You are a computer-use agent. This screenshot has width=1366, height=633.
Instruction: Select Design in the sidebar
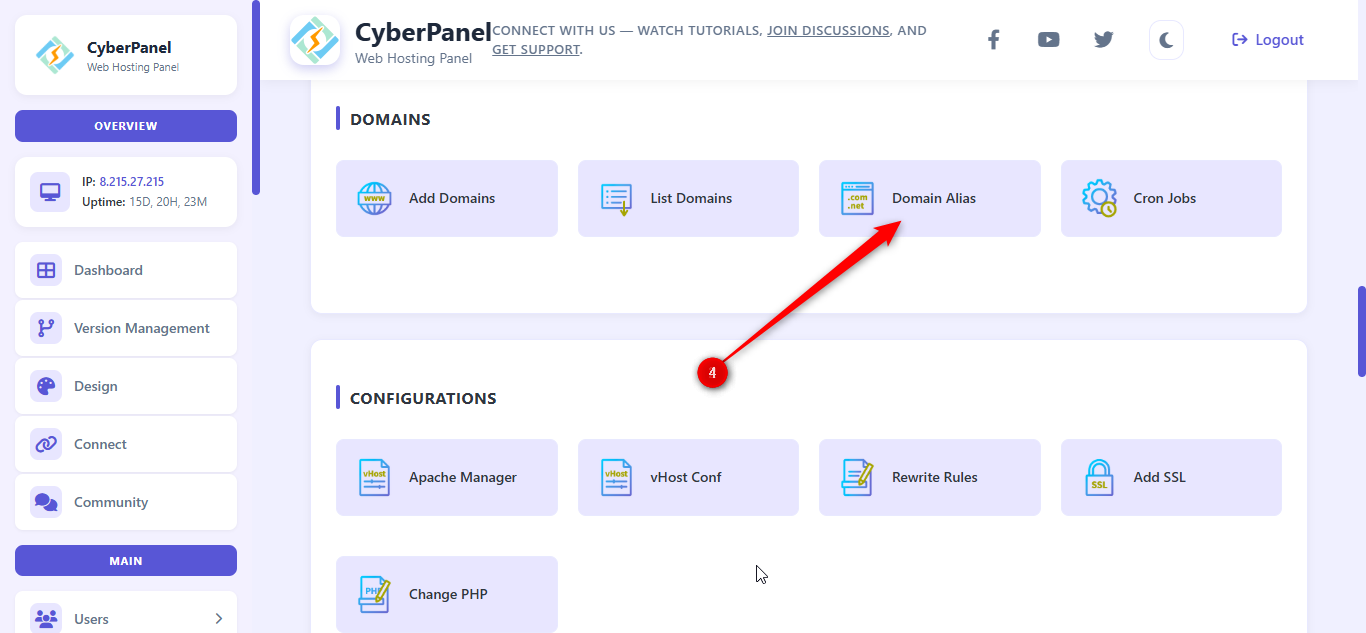pyautogui.click(x=96, y=386)
